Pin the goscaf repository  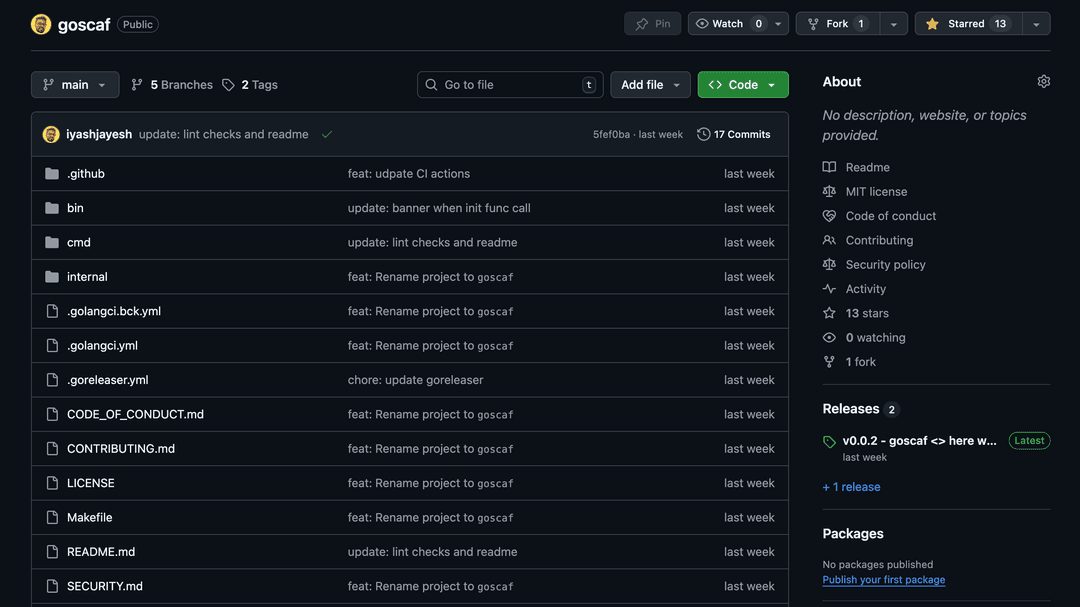(652, 22)
